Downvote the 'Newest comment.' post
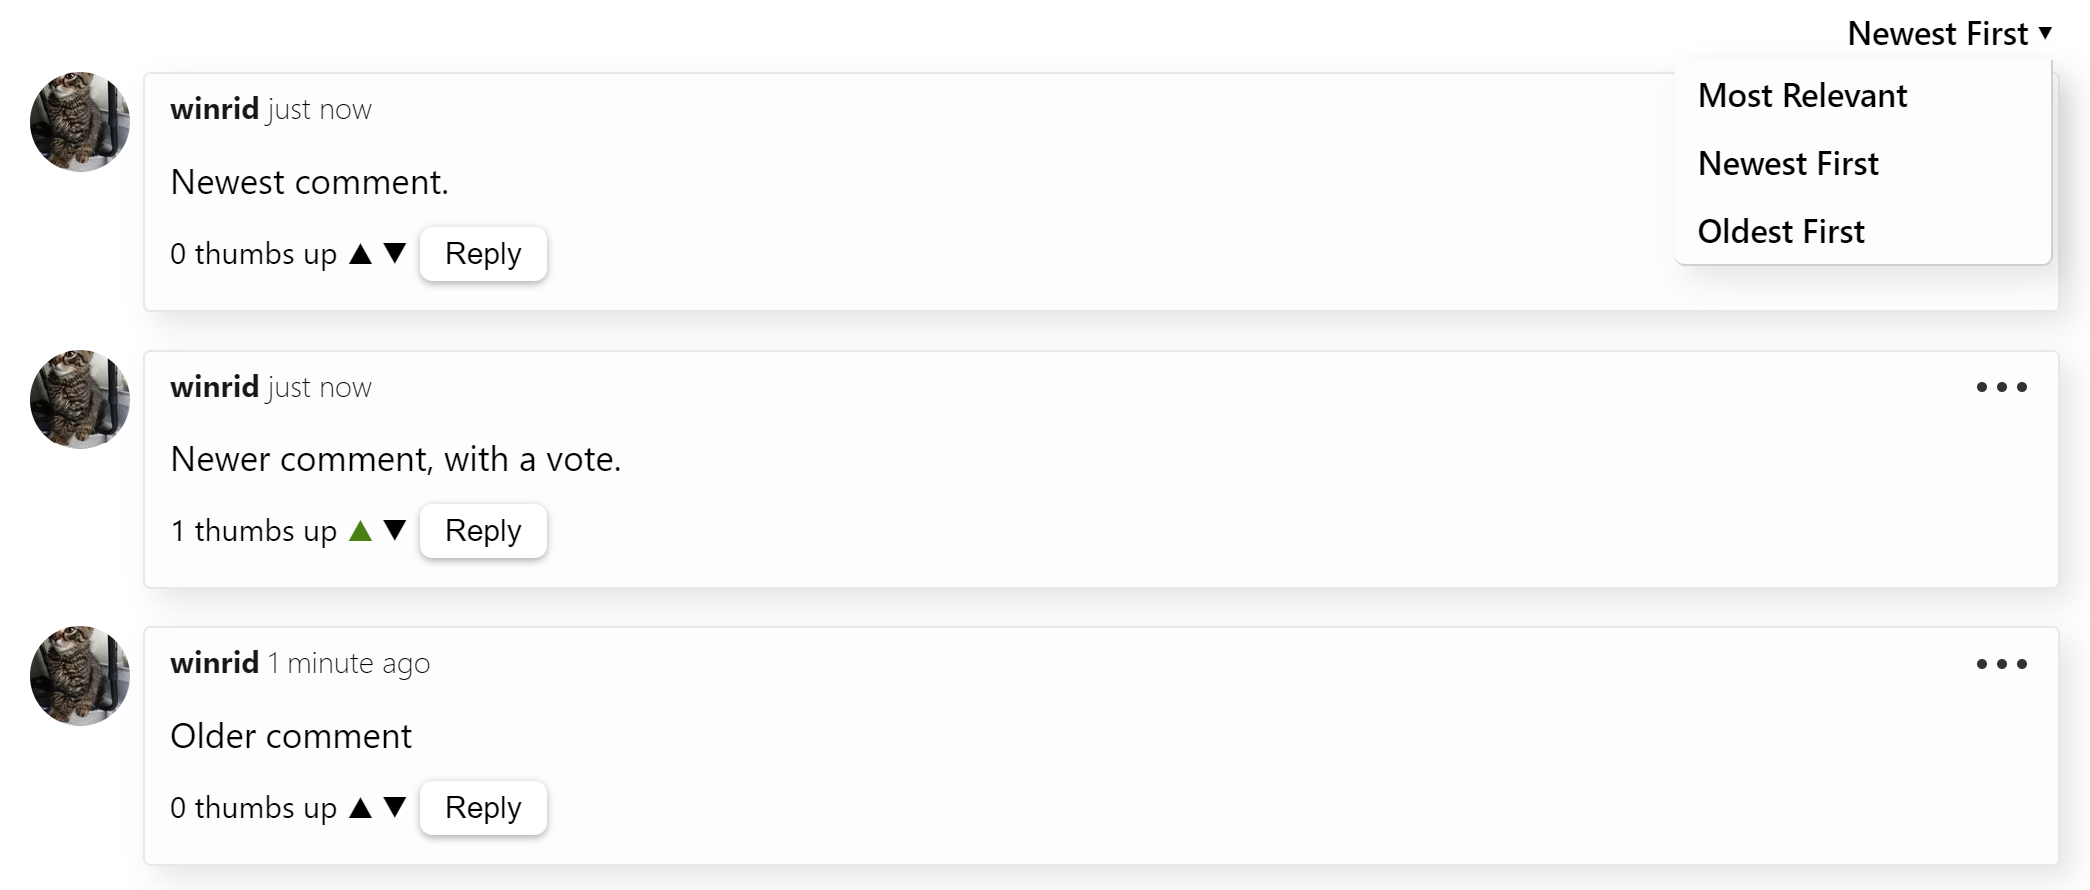This screenshot has height=890, width=2090. (395, 253)
